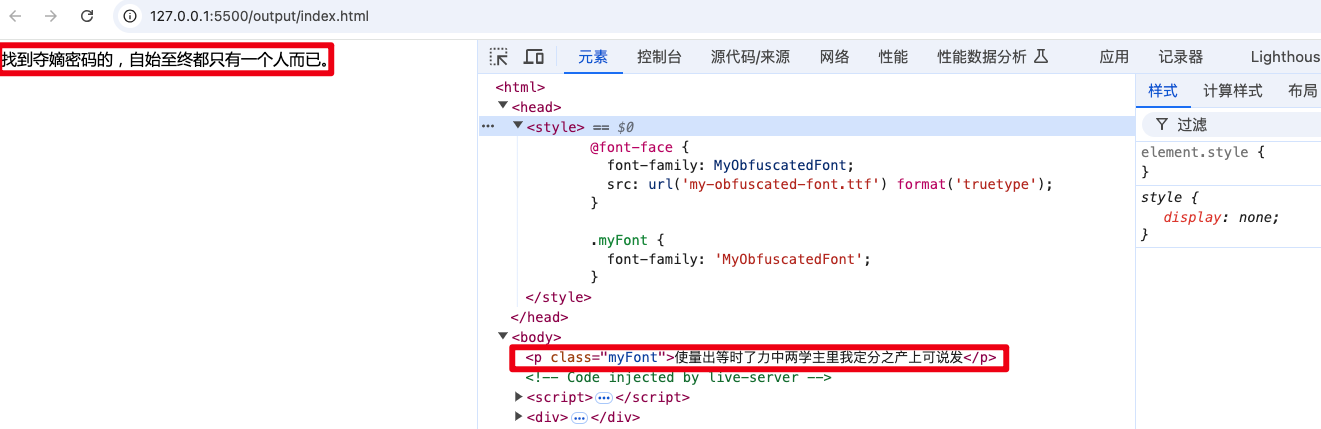Select the closing </style> tag row

click(x=558, y=297)
